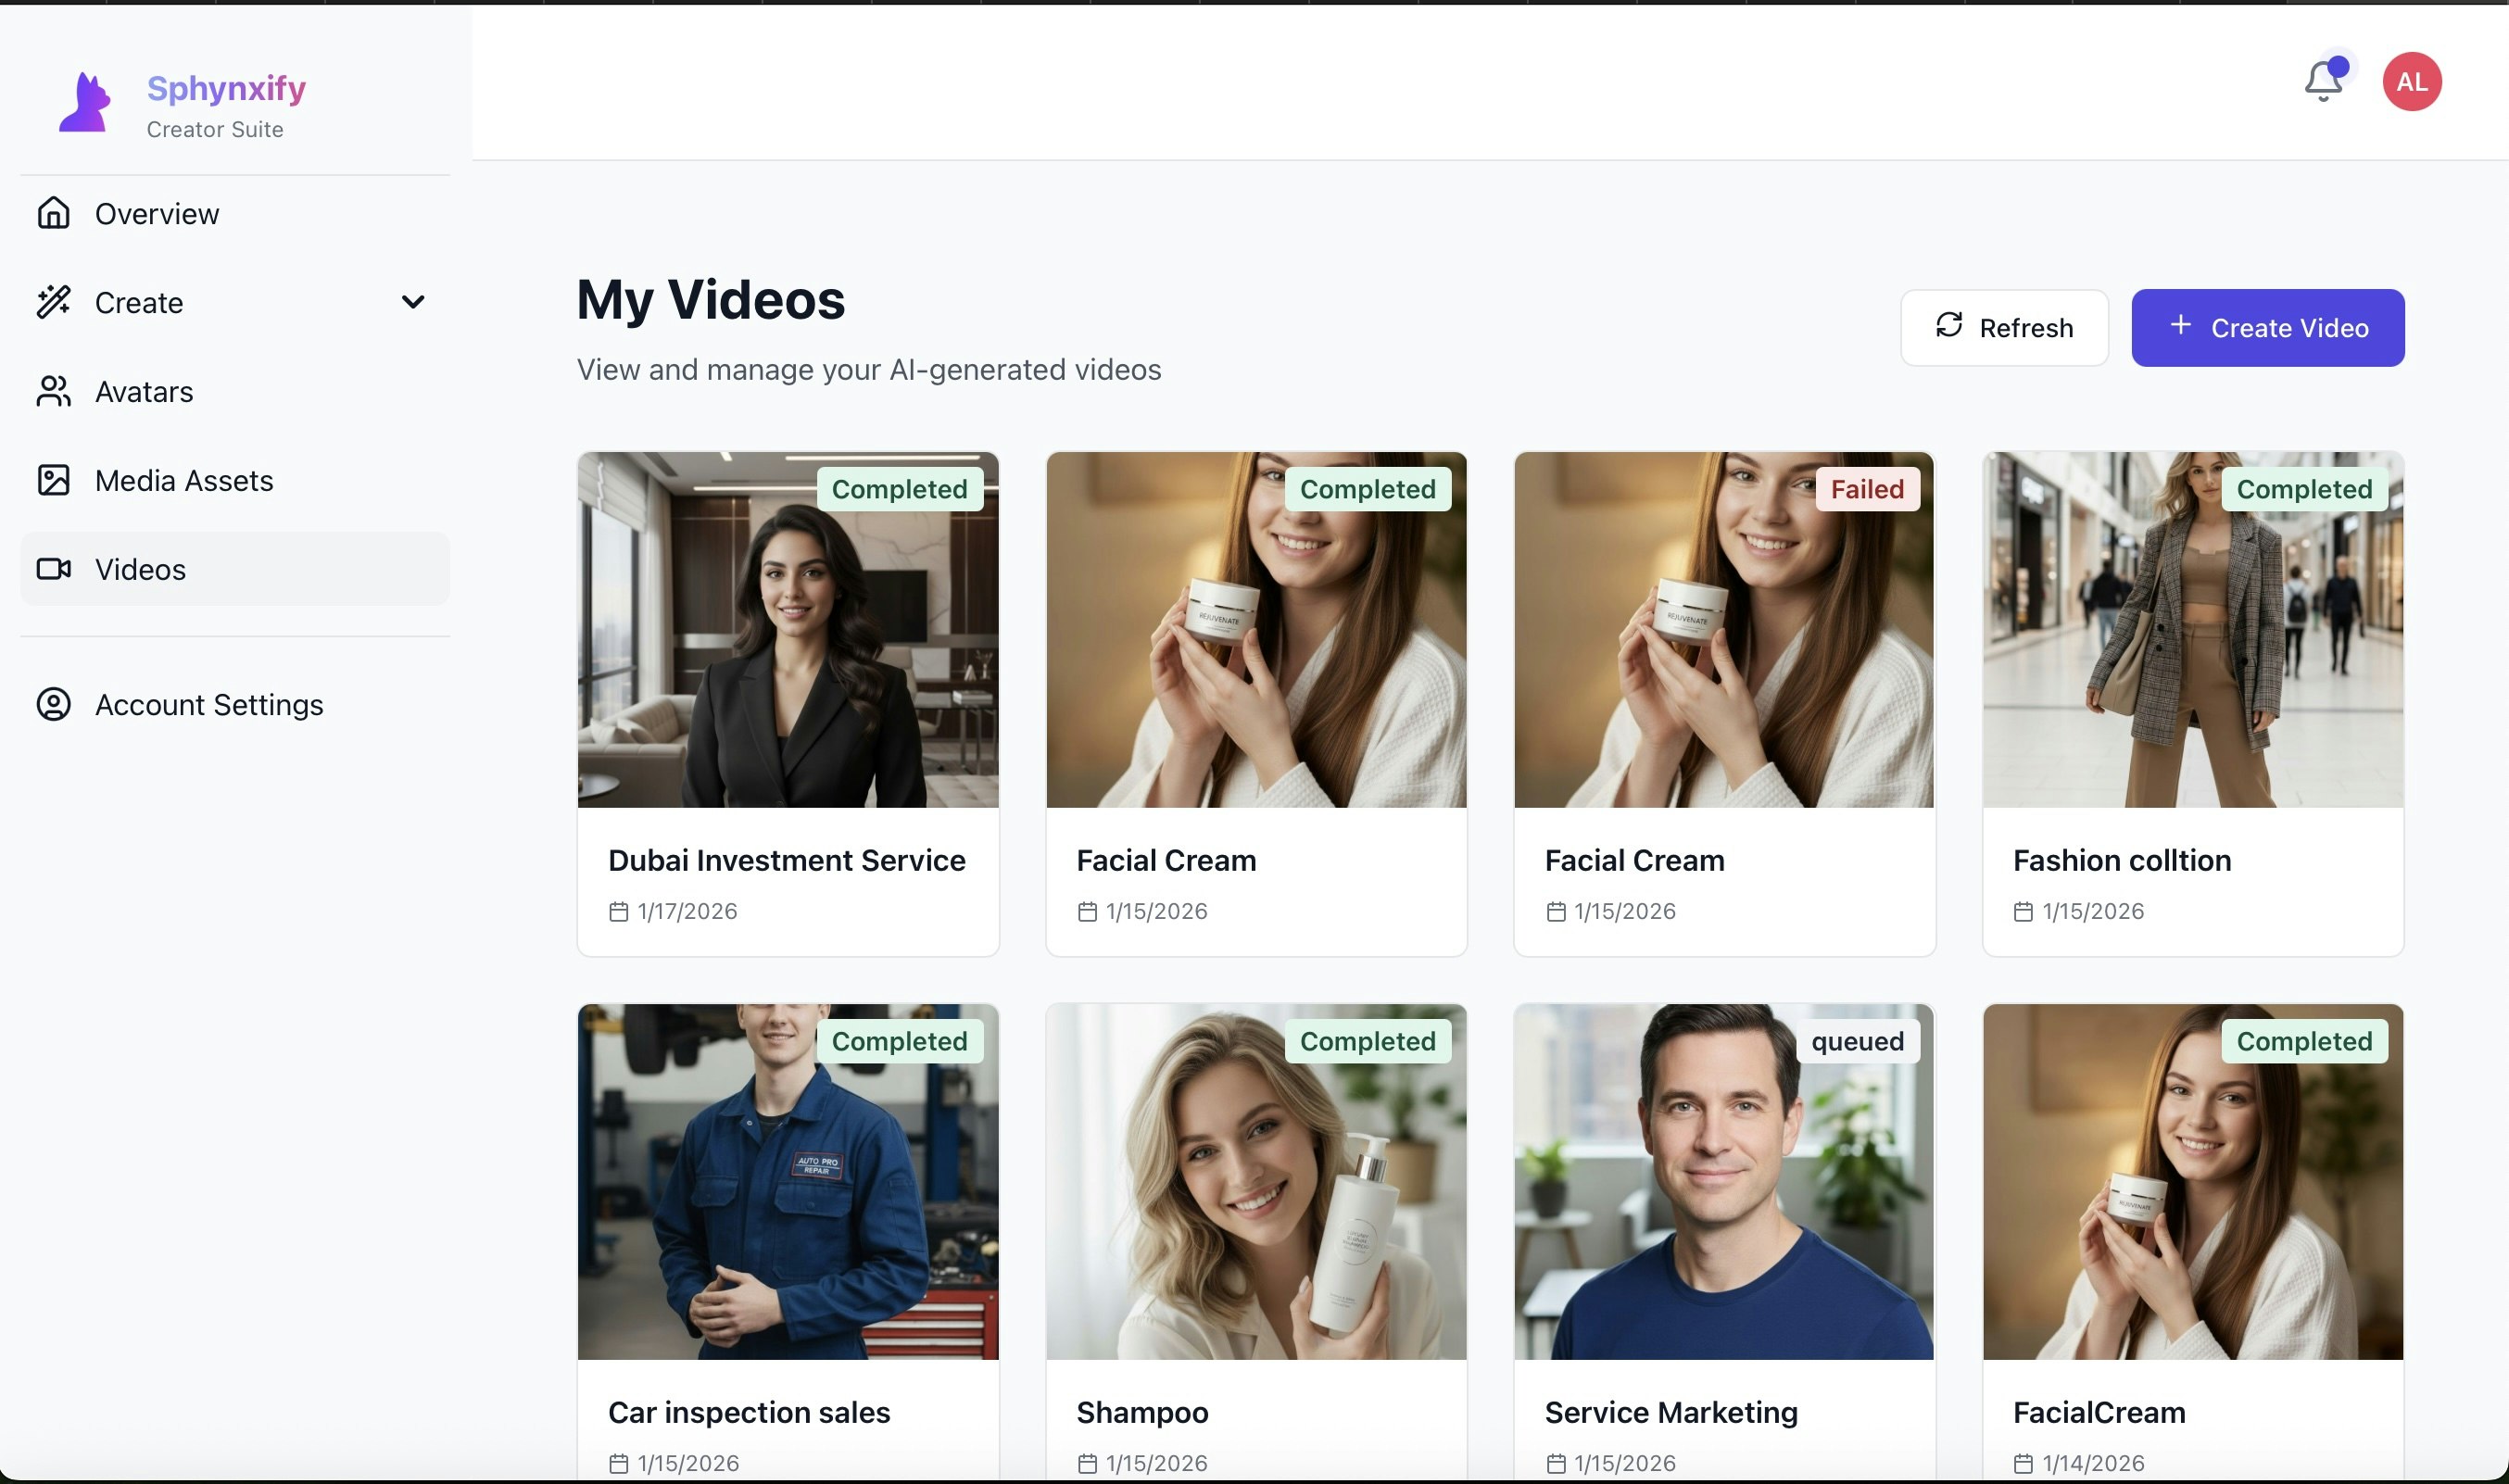Viewport: 2509px width, 1484px height.
Task: Click the Create magic wand icon
Action: 54,302
